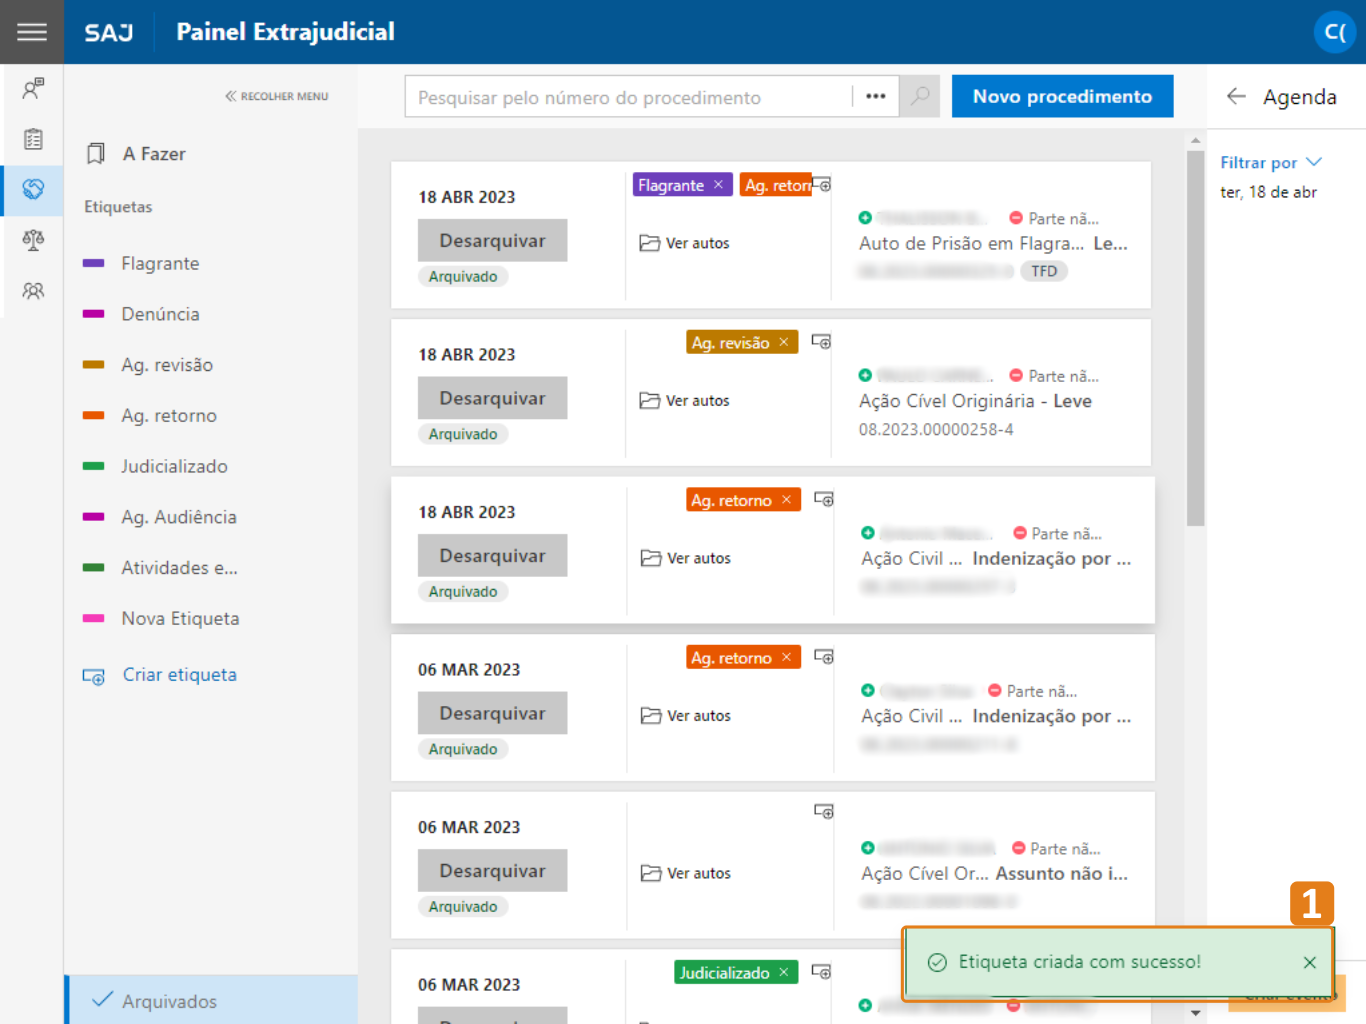The width and height of the screenshot is (1366, 1024).
Task: Click Novo procedimento button
Action: pos(1062,96)
